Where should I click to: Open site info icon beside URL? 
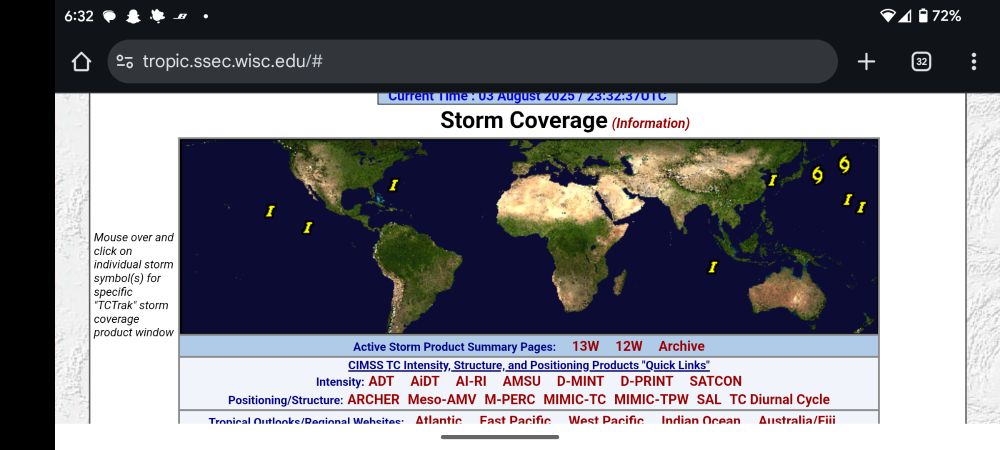click(x=124, y=62)
